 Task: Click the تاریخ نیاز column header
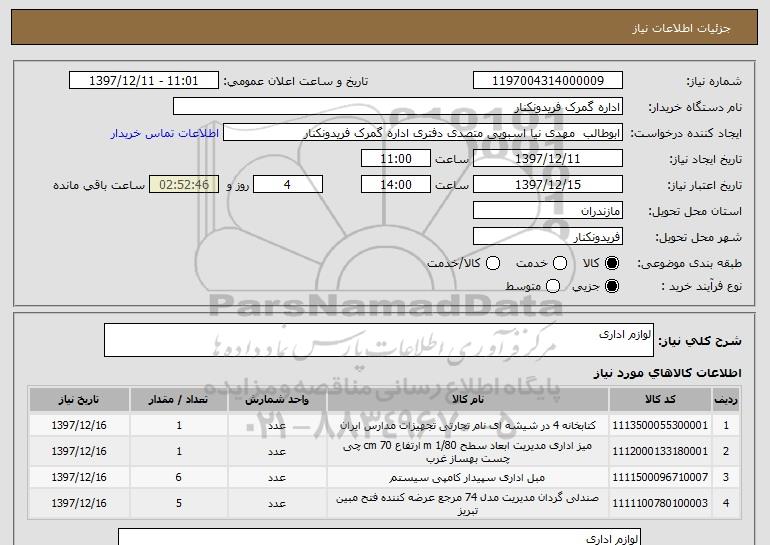pyautogui.click(x=79, y=400)
